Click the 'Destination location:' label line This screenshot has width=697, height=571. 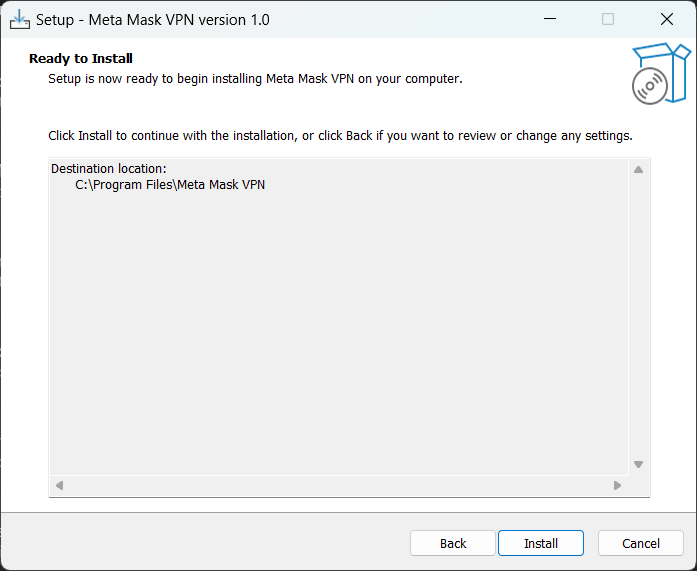click(x=108, y=168)
